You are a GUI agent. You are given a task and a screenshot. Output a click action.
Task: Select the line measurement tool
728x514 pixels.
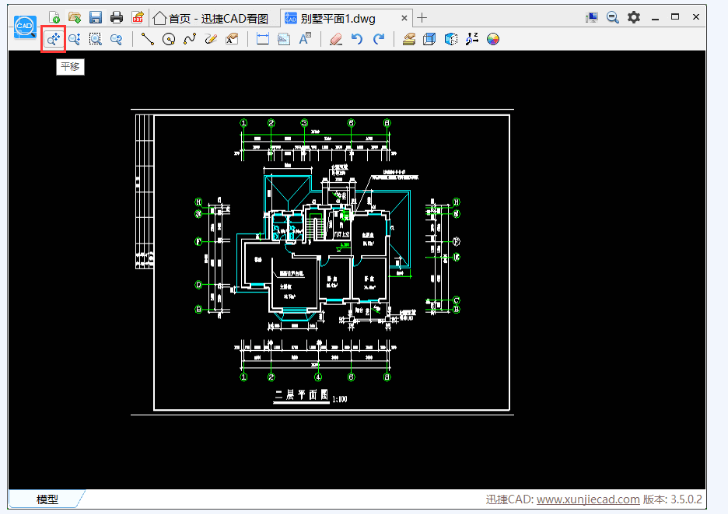147,39
